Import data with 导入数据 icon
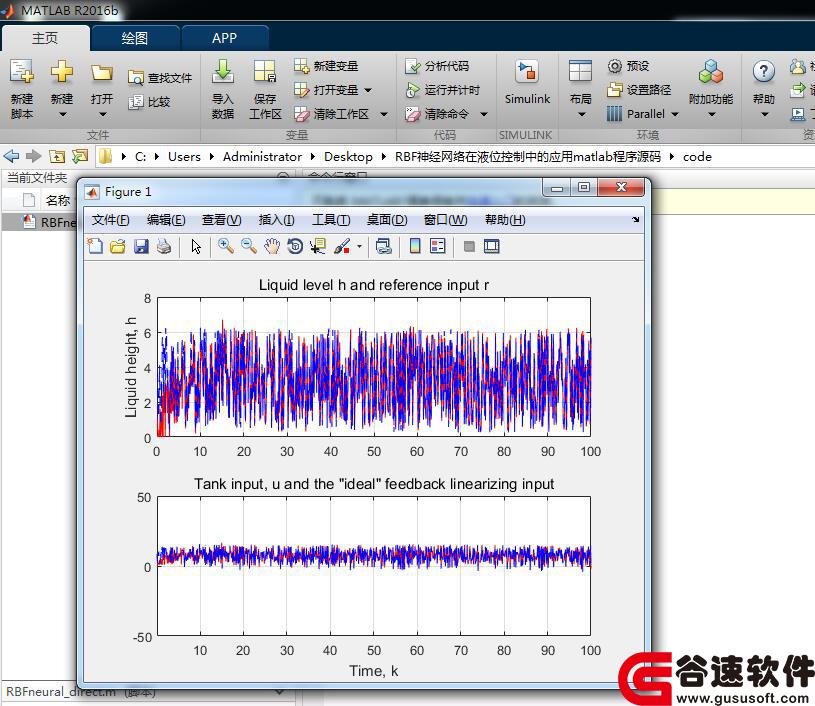This screenshot has height=706, width=815. pos(222,88)
